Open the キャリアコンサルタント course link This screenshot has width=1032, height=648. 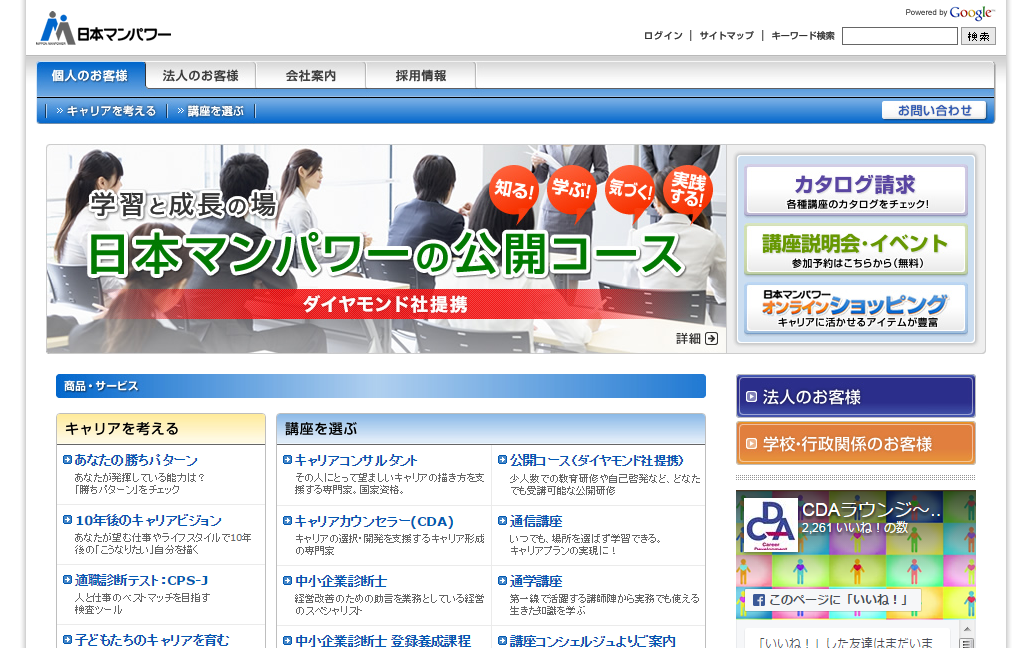pos(356,460)
